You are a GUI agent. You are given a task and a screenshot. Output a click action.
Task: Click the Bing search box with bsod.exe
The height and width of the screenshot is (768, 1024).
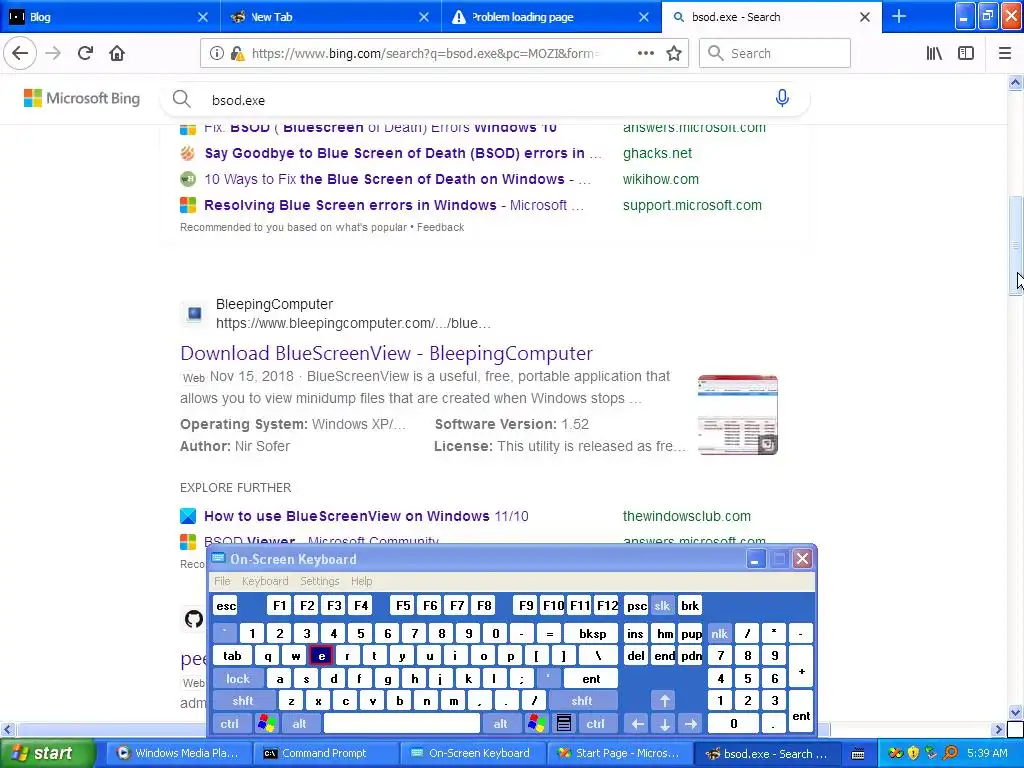483,100
